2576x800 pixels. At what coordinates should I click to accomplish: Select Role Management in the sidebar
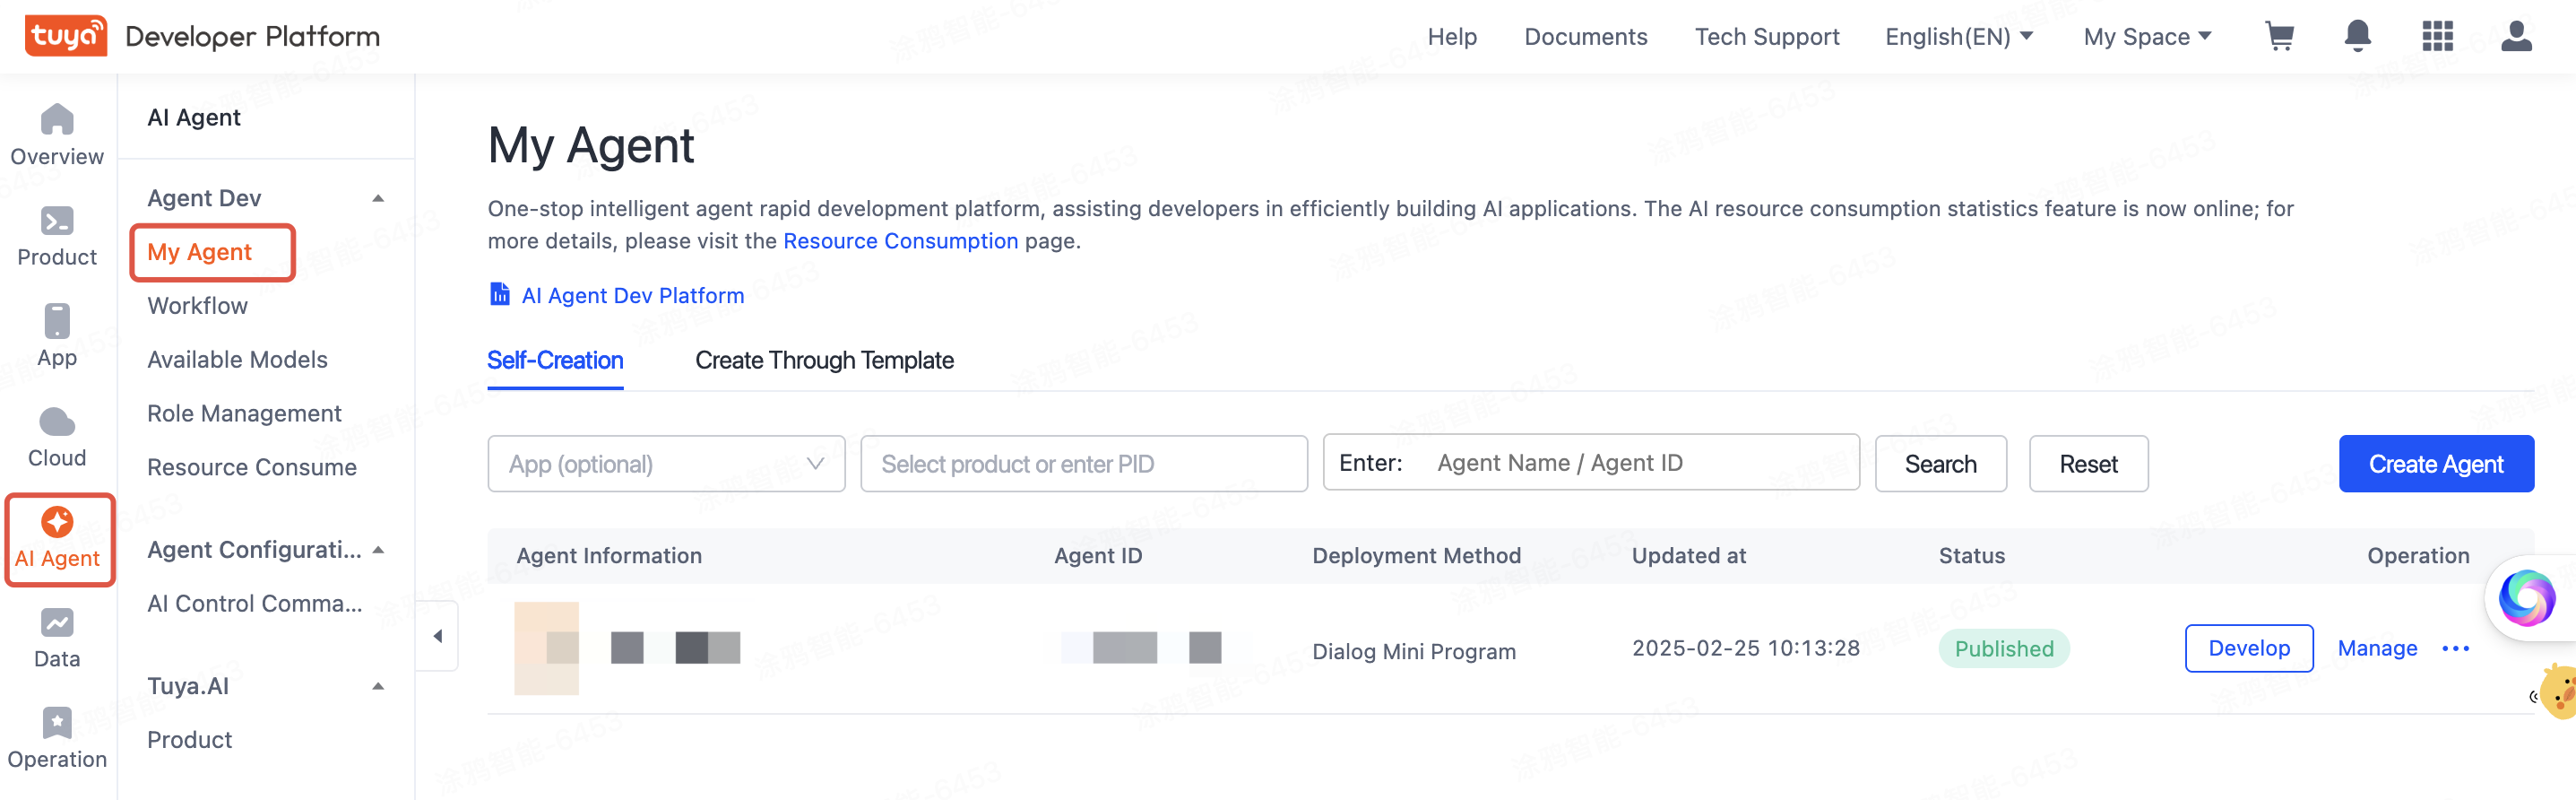(244, 413)
